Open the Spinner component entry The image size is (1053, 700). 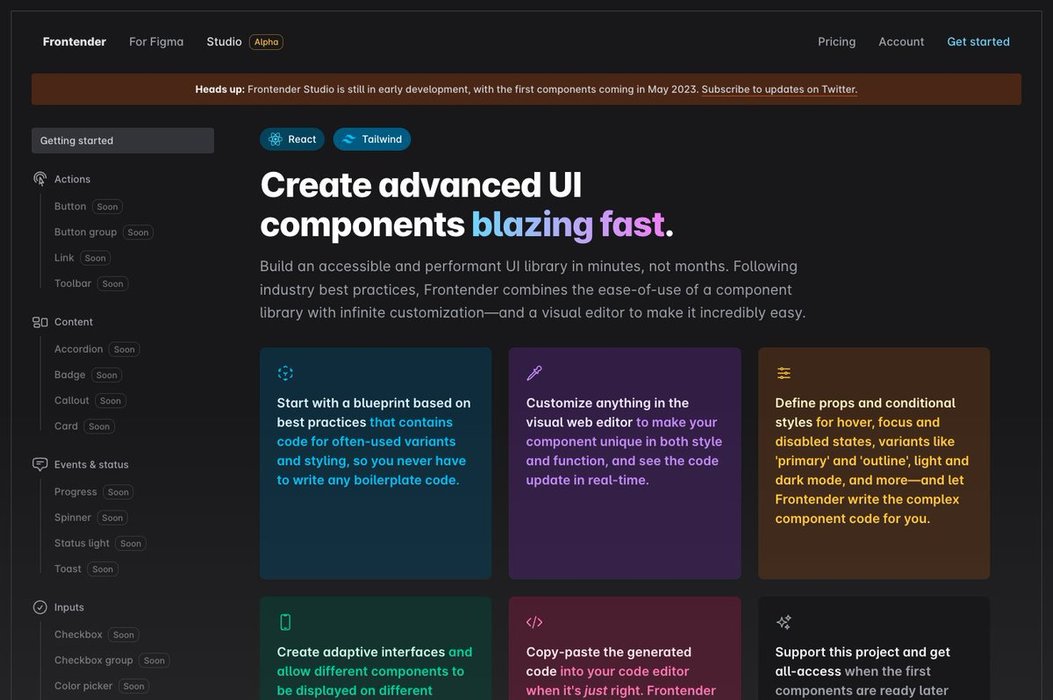(x=73, y=517)
